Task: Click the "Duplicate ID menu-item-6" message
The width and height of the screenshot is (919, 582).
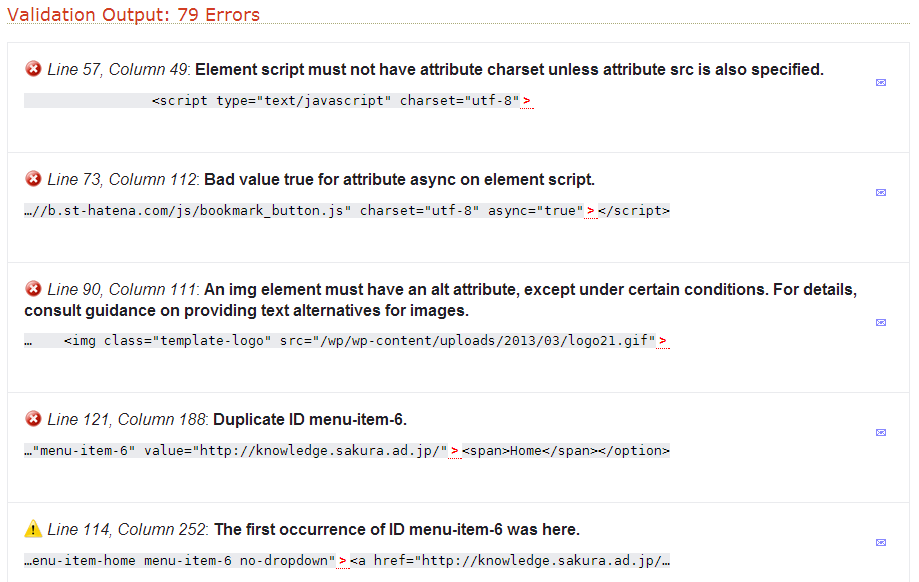Action: (310, 419)
